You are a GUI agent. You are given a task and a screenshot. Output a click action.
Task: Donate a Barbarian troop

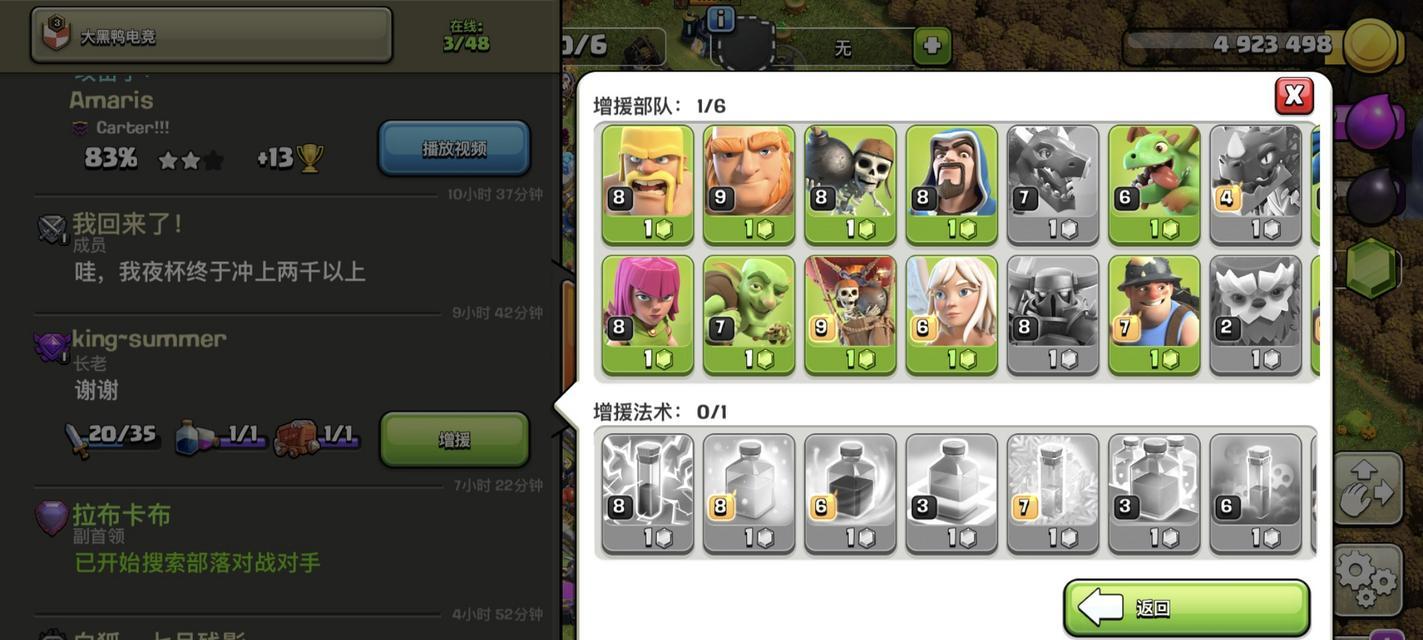point(648,185)
